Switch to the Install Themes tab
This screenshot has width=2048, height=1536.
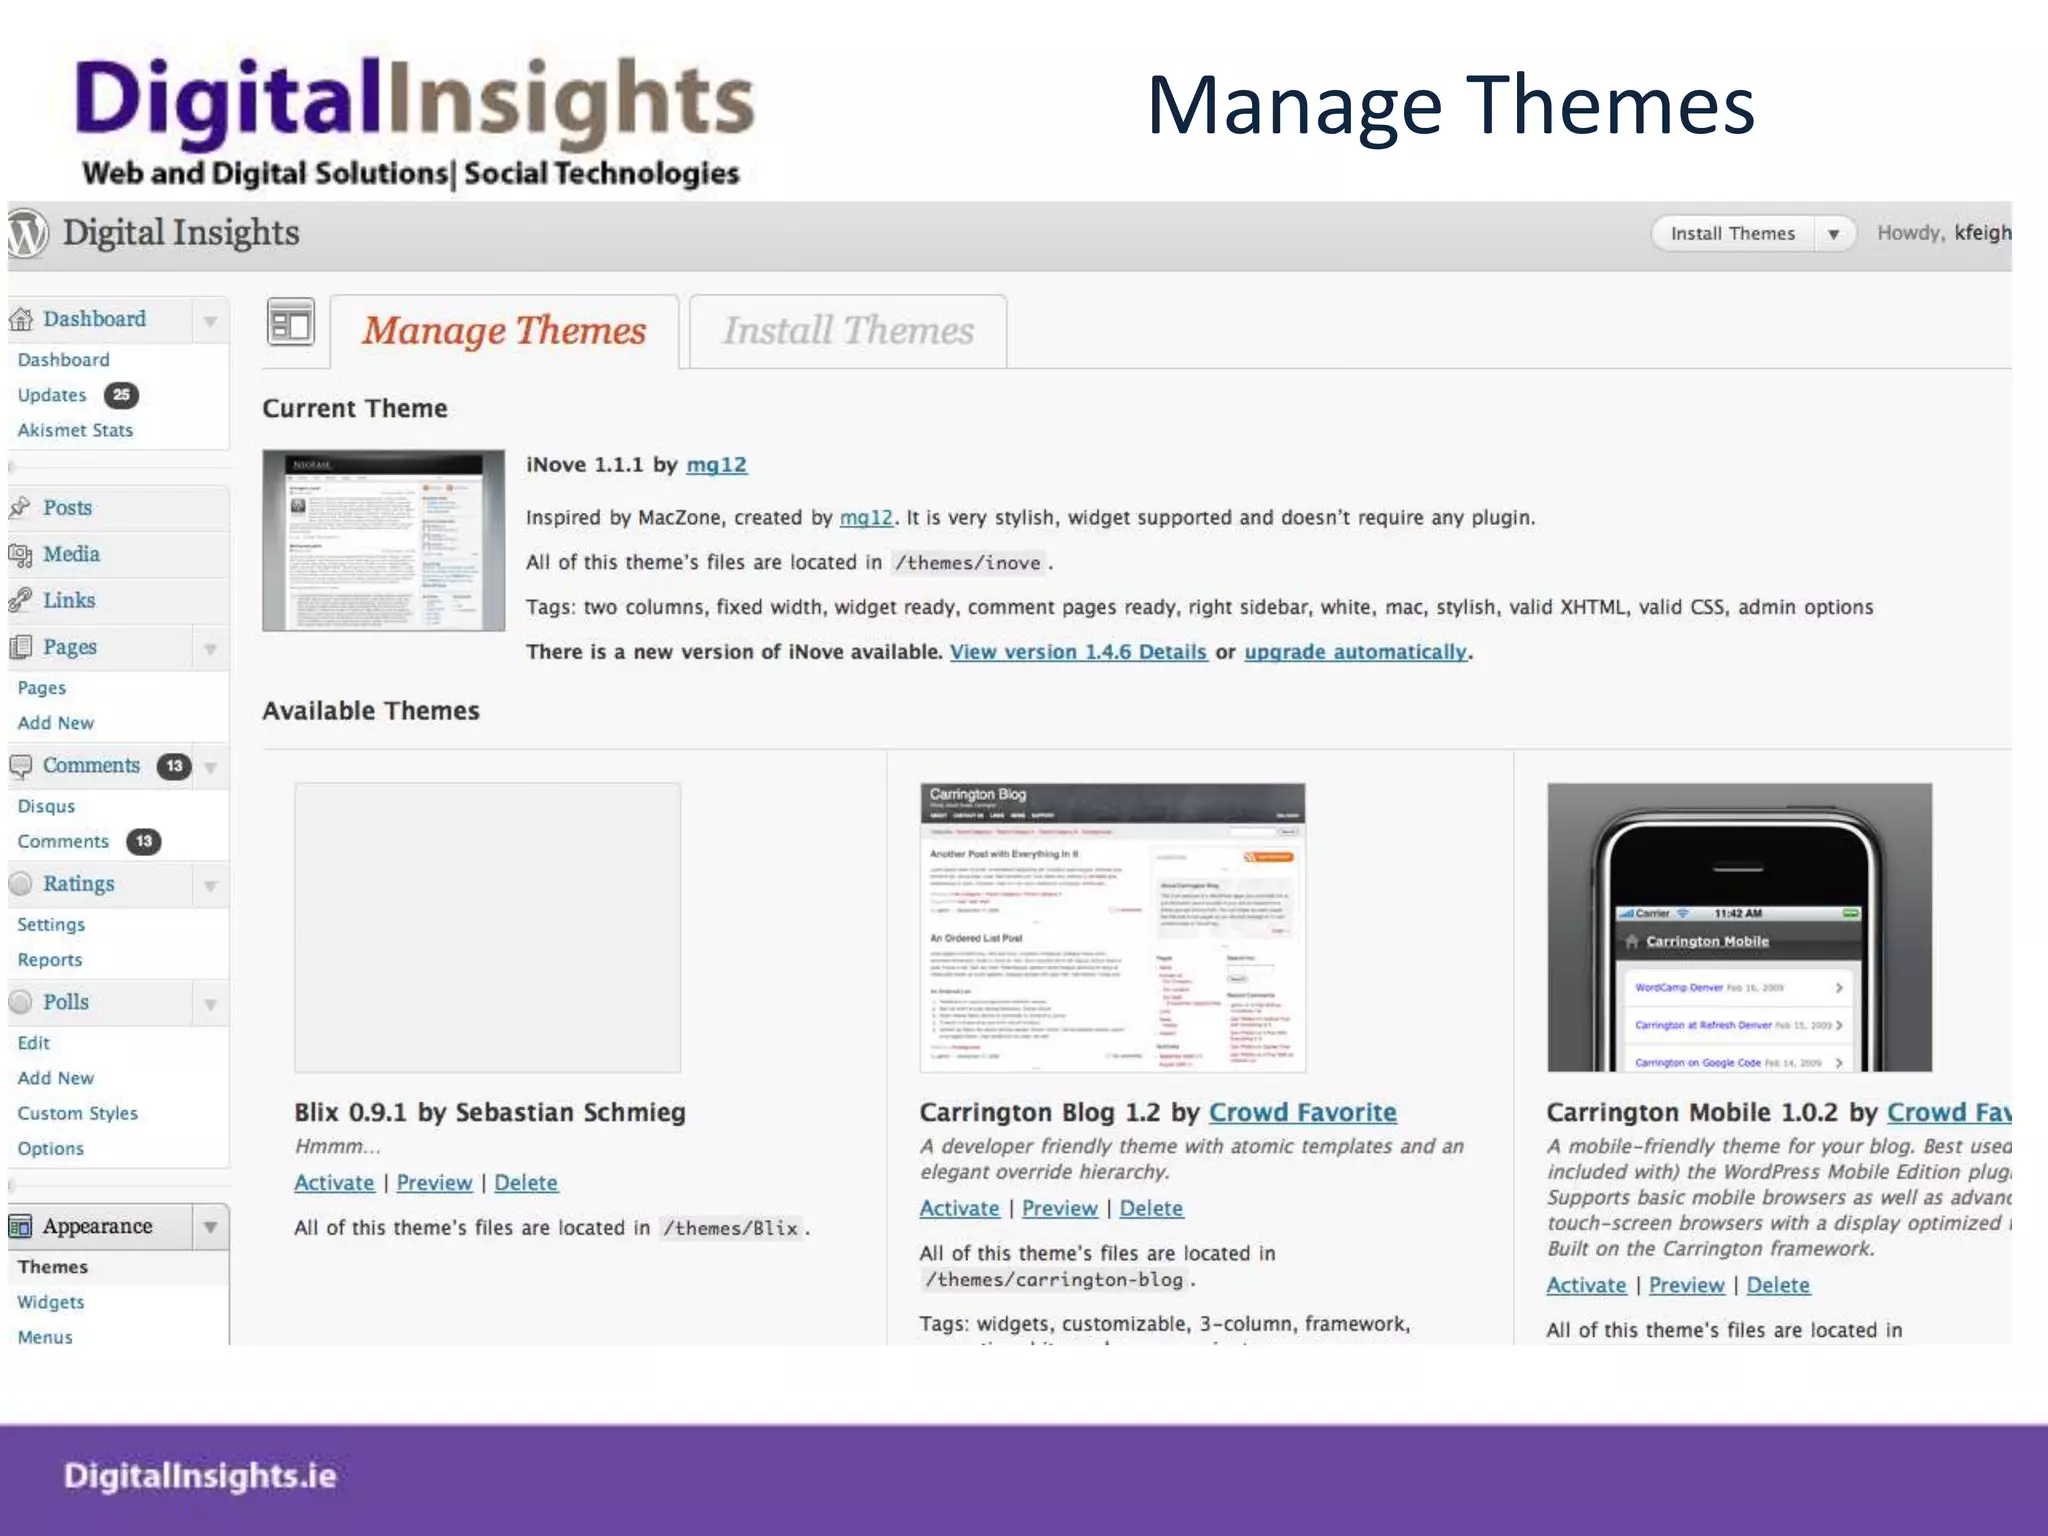(x=848, y=331)
